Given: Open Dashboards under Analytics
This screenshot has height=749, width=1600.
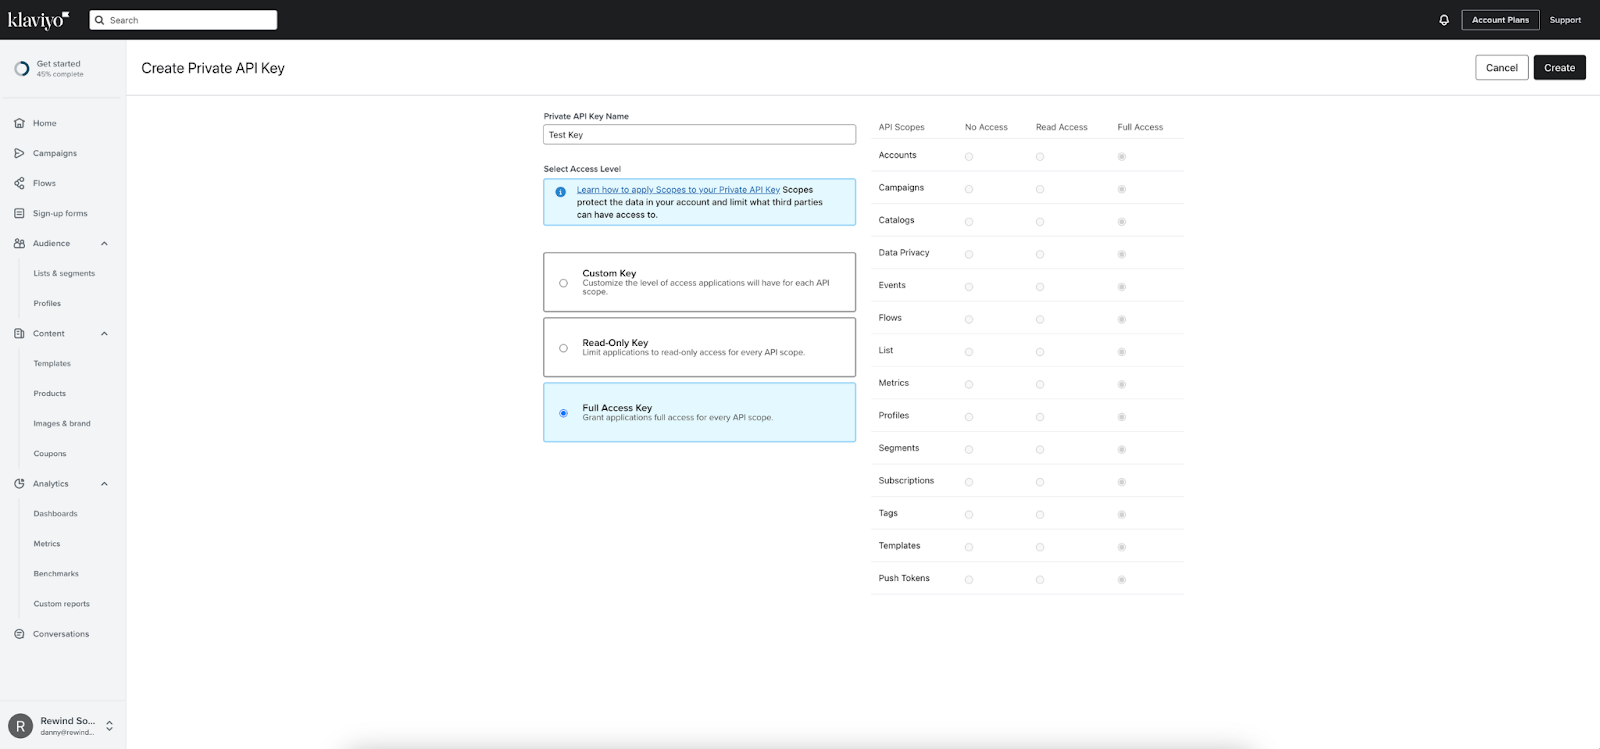Looking at the screenshot, I should pos(55,513).
